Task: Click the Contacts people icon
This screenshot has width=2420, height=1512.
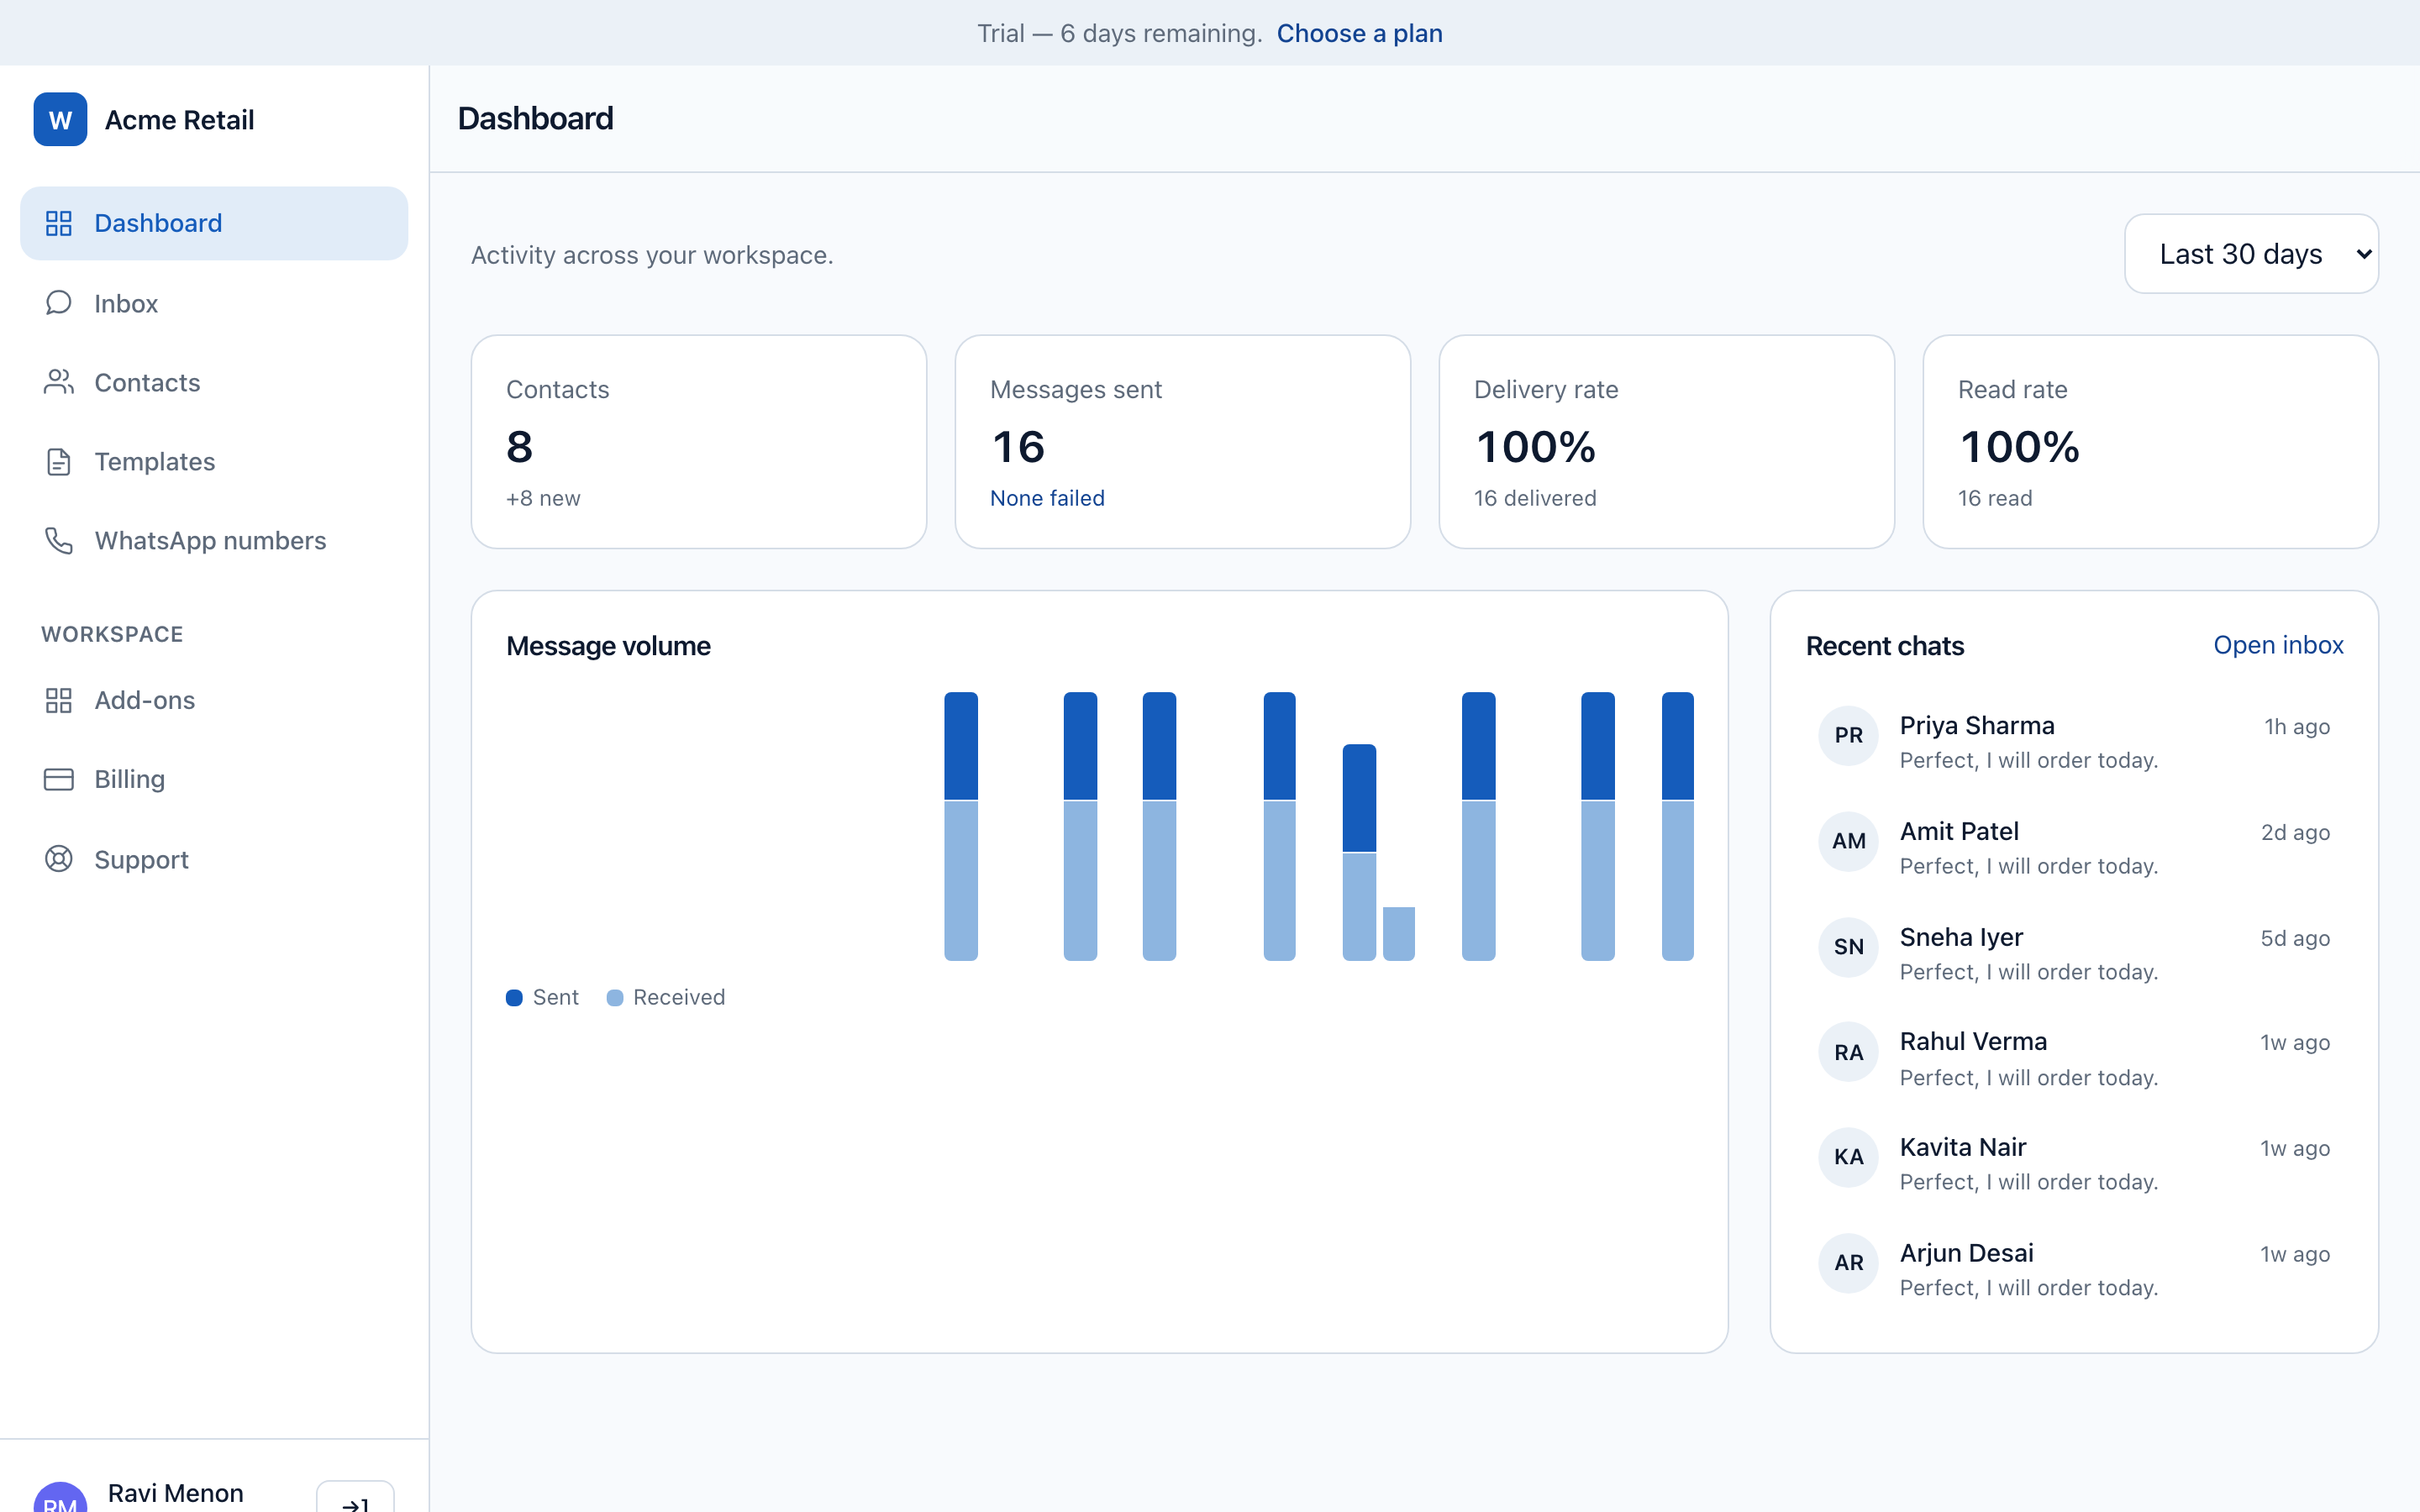Action: tap(59, 382)
